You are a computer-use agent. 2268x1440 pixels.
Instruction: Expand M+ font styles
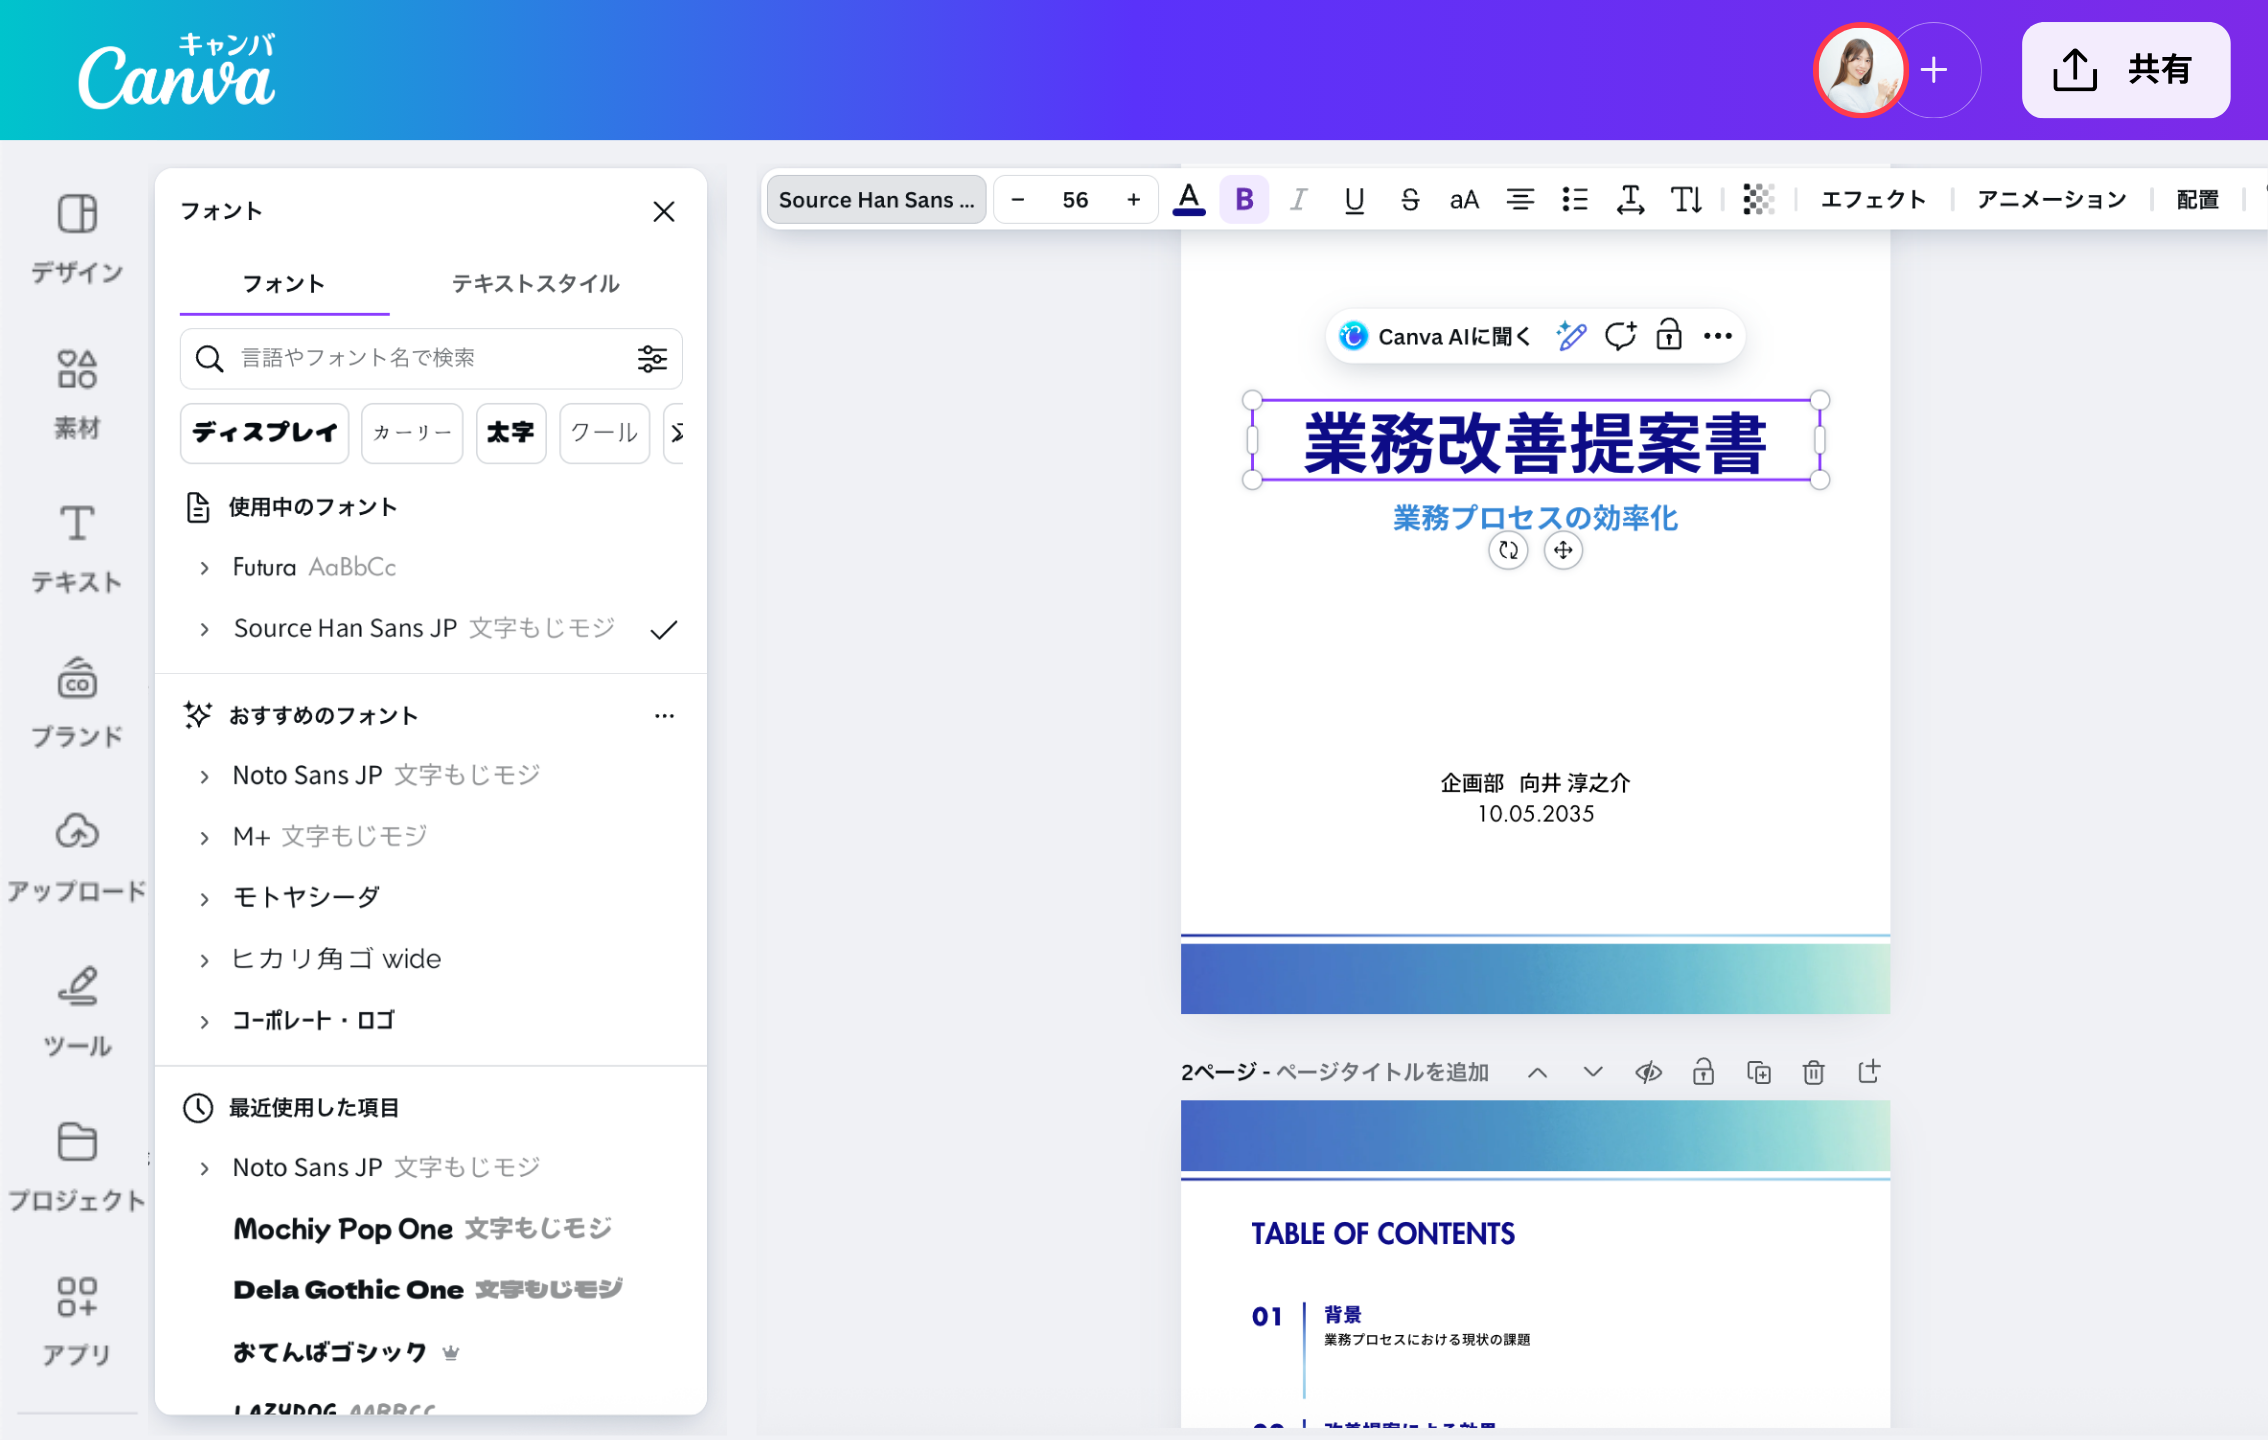pyautogui.click(x=204, y=837)
